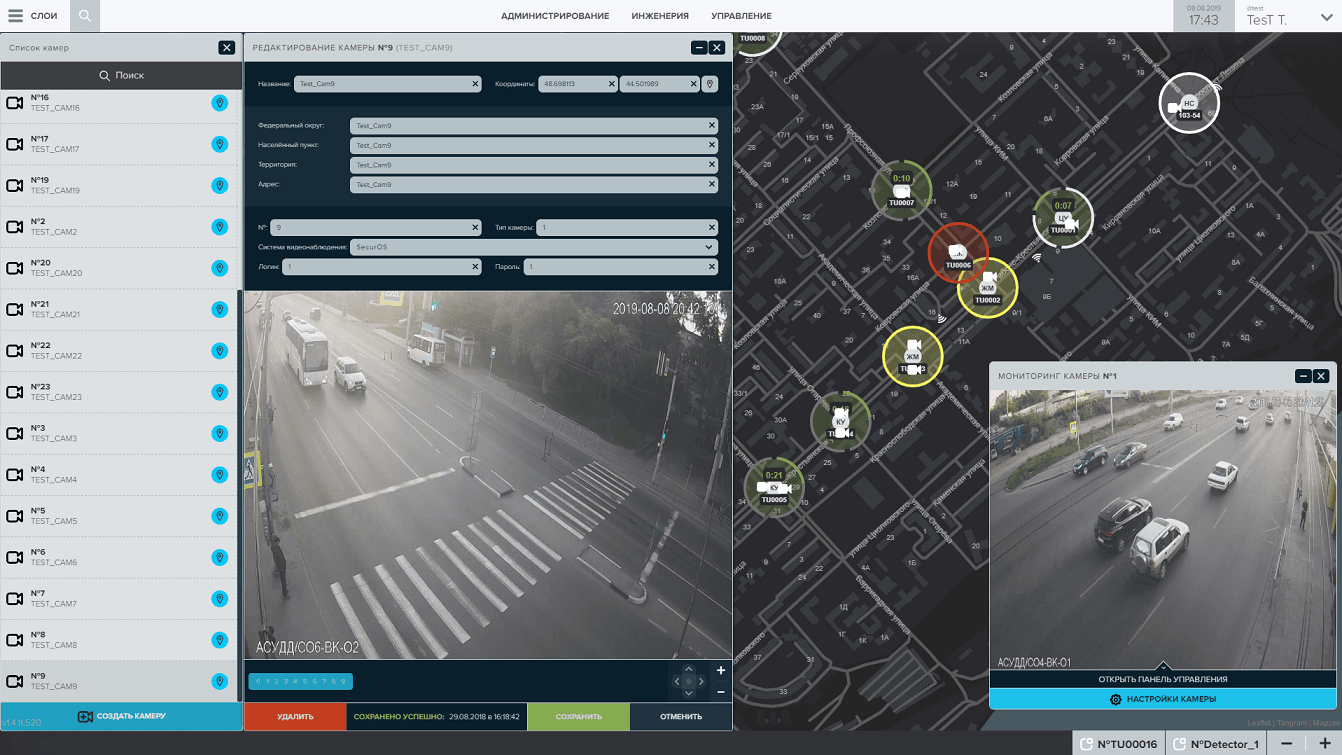Open the АДМИНИСТРИРОВАНИЕ menu
Screen dimensions: 1342x755
[x=555, y=16]
